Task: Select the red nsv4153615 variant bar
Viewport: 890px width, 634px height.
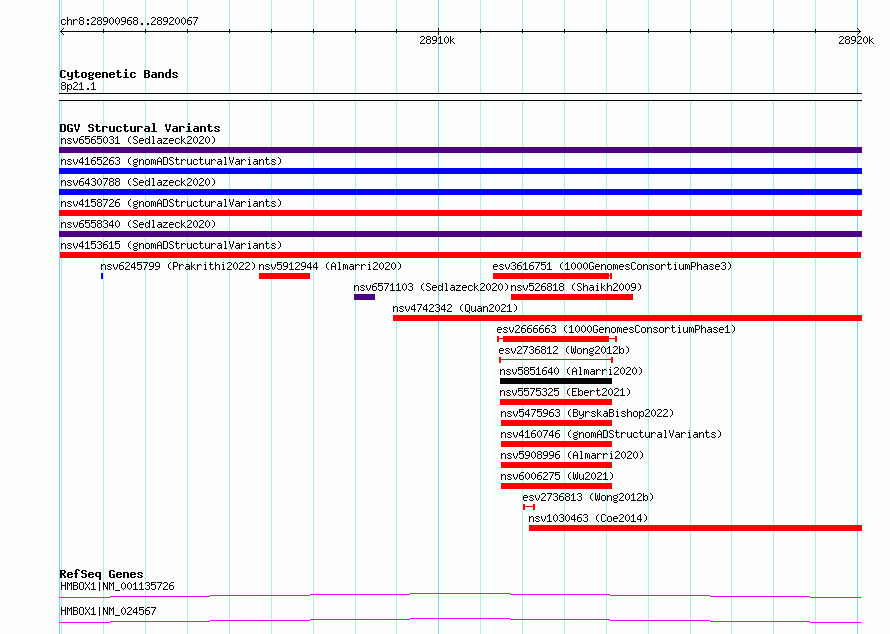Action: click(460, 255)
